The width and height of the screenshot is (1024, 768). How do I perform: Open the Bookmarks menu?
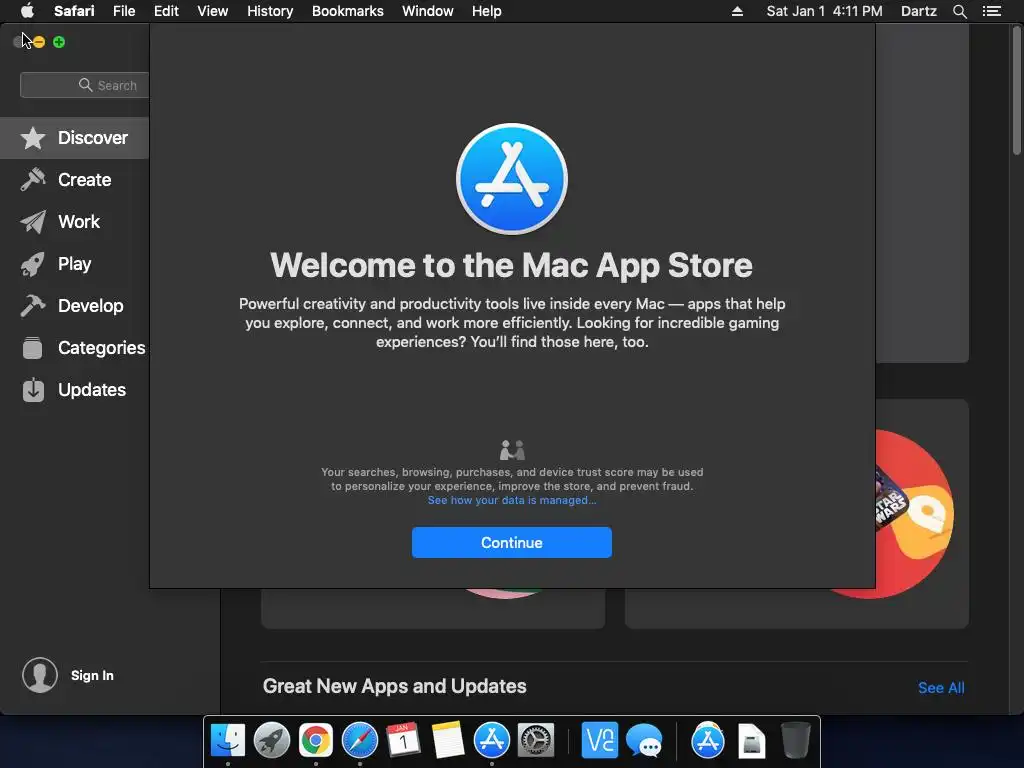(347, 11)
